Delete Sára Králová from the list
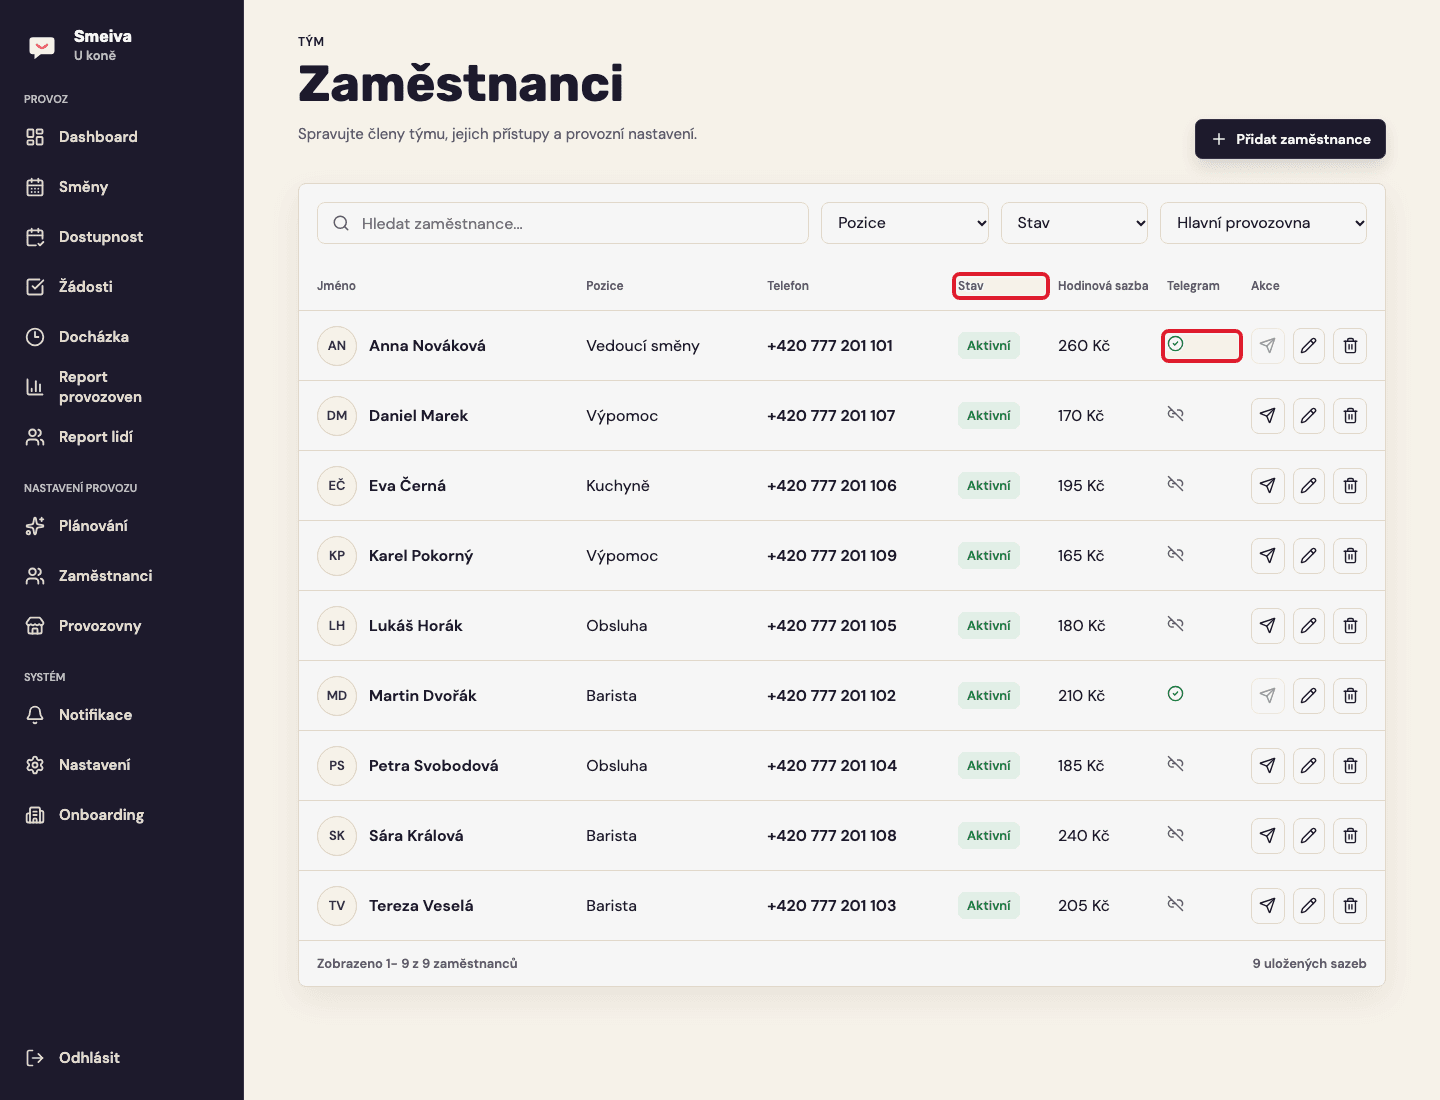 point(1350,836)
